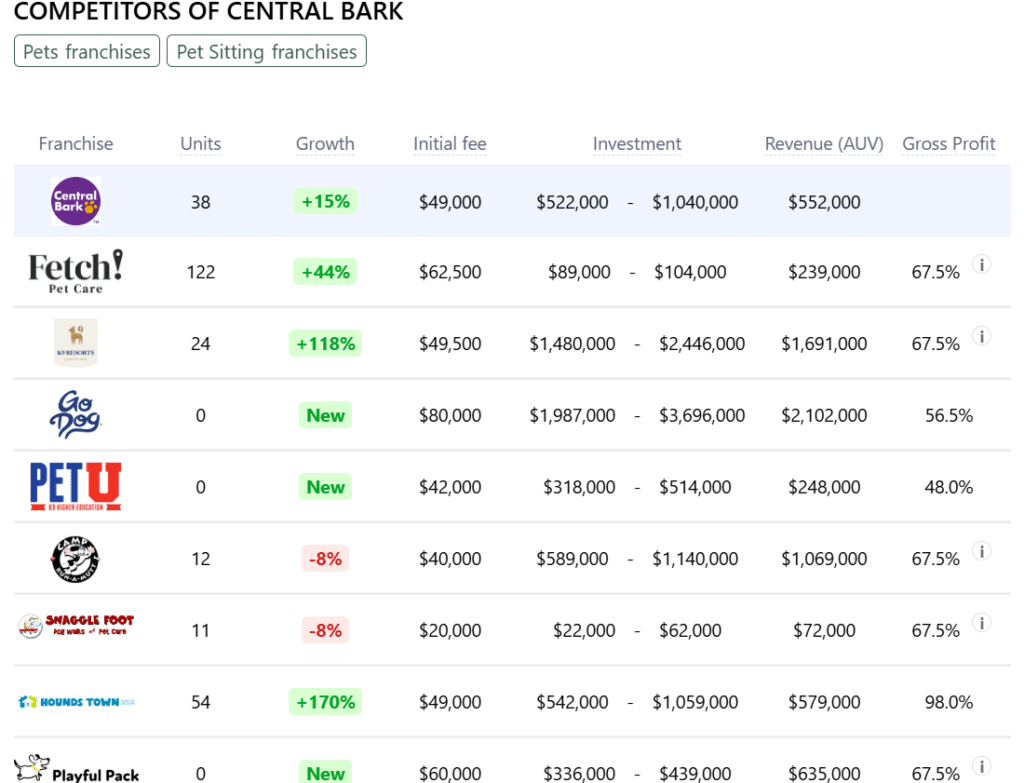Screen dimensions: 1024x783
Task: Select the 122 units value
Action: [200, 272]
